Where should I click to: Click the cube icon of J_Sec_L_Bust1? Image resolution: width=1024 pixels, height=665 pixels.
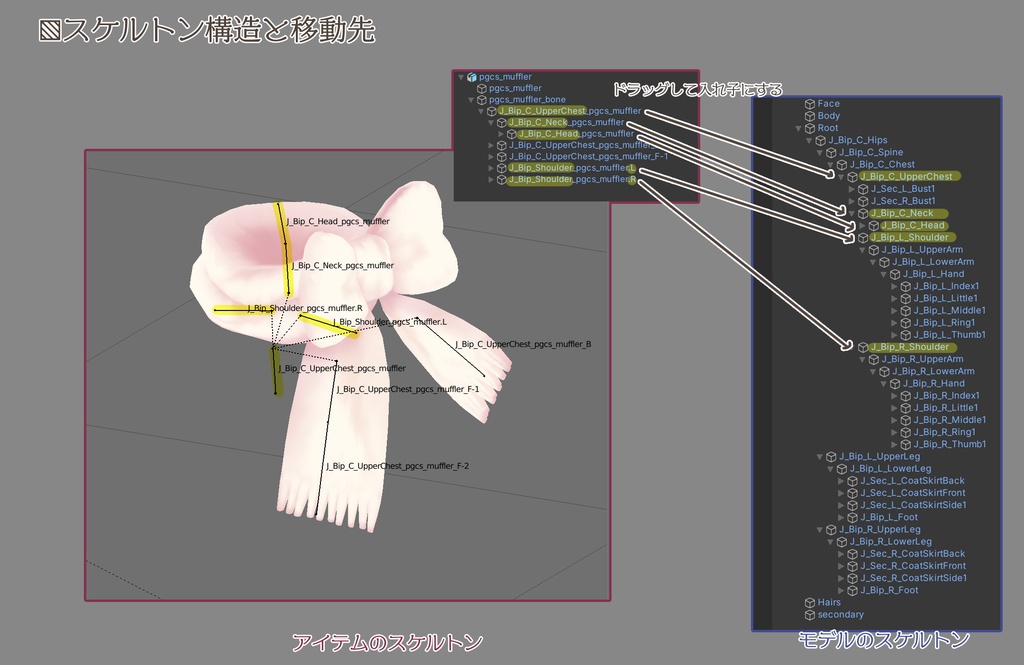click(863, 189)
